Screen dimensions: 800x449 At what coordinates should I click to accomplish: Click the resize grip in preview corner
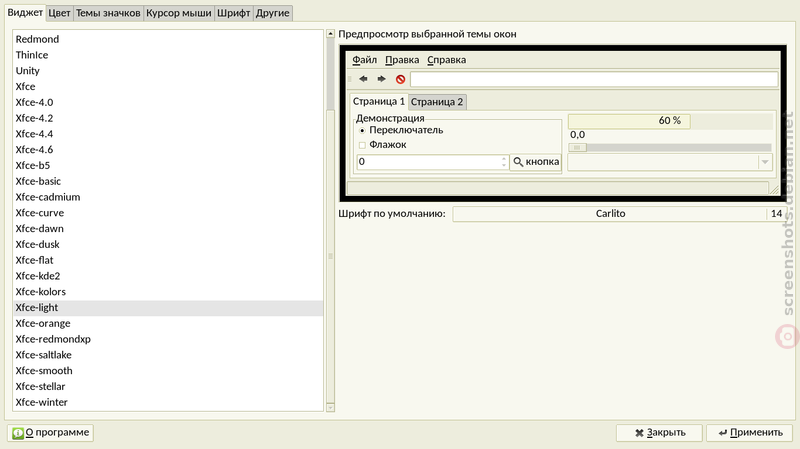pyautogui.click(x=774, y=189)
